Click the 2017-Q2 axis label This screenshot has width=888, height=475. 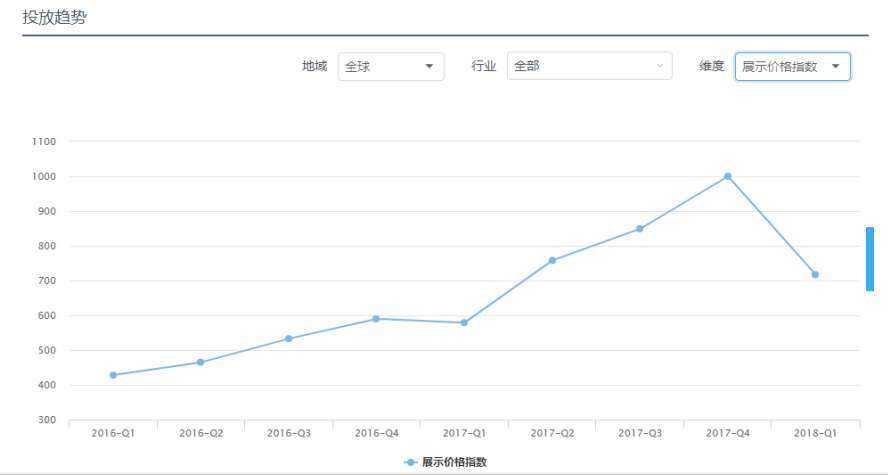(552, 433)
